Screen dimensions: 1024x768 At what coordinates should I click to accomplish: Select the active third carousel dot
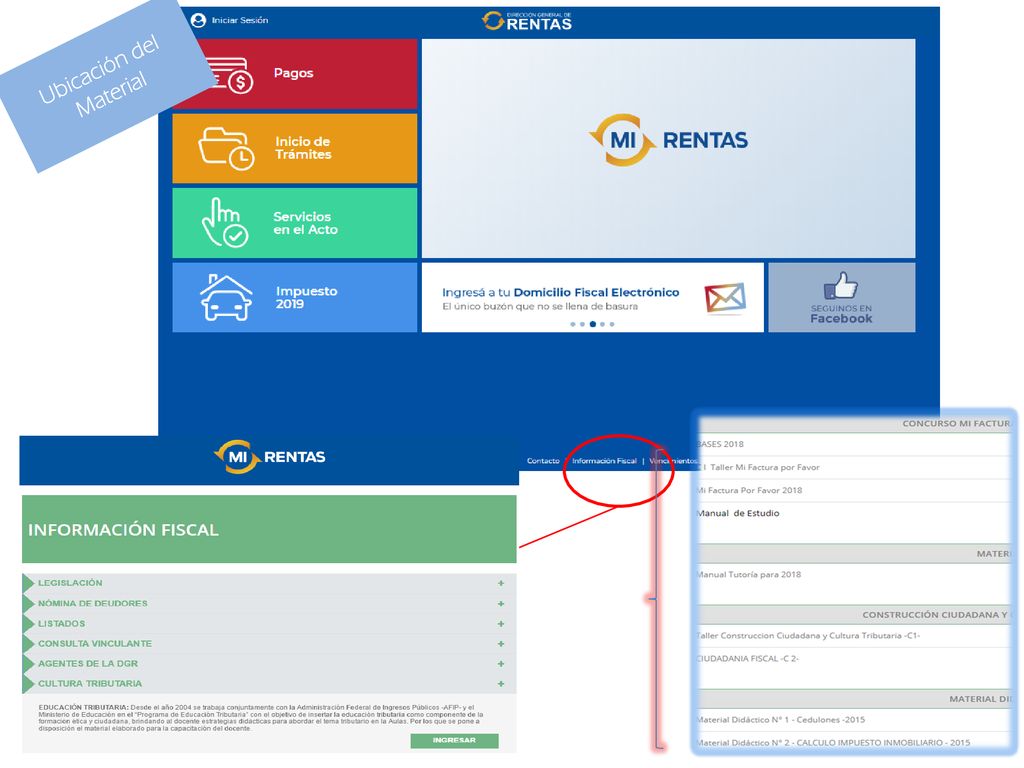[592, 324]
